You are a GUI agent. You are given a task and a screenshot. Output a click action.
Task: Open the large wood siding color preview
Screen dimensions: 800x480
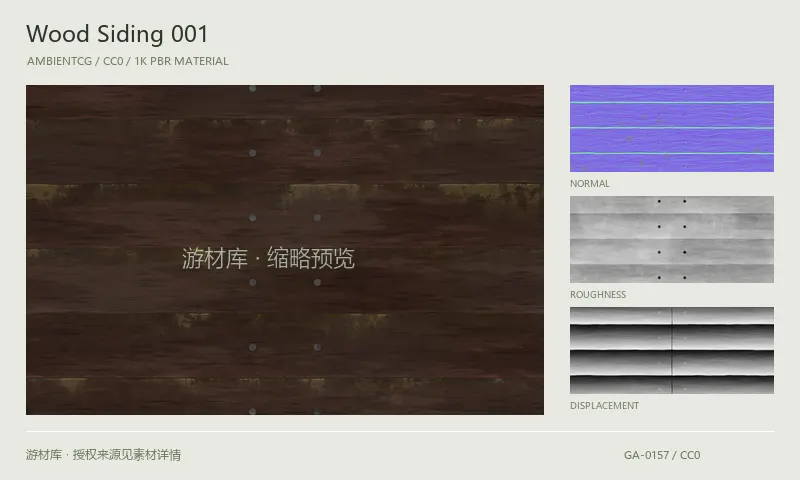point(285,249)
